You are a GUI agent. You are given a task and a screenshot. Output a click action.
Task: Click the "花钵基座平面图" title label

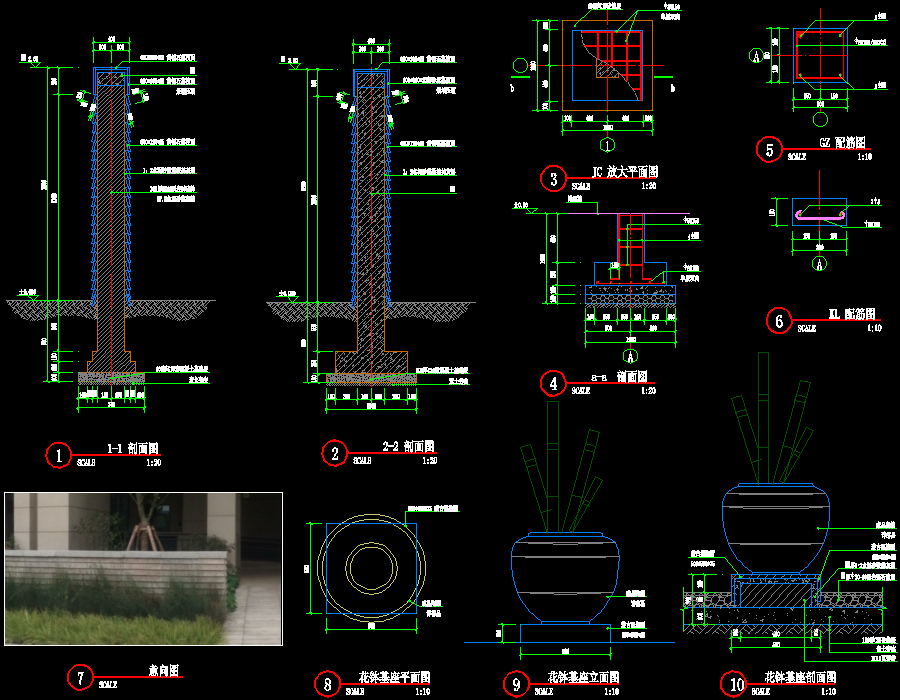392,678
